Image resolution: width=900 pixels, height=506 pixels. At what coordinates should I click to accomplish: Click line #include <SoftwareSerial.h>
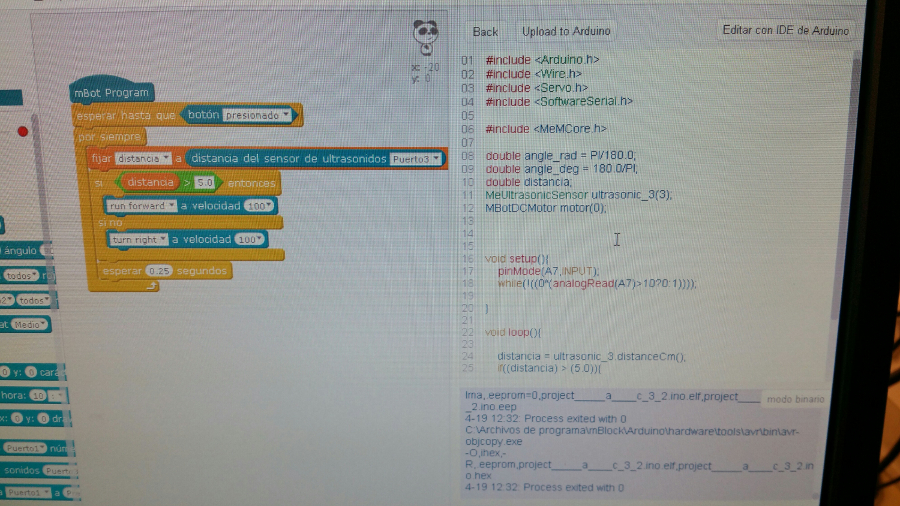point(559,102)
